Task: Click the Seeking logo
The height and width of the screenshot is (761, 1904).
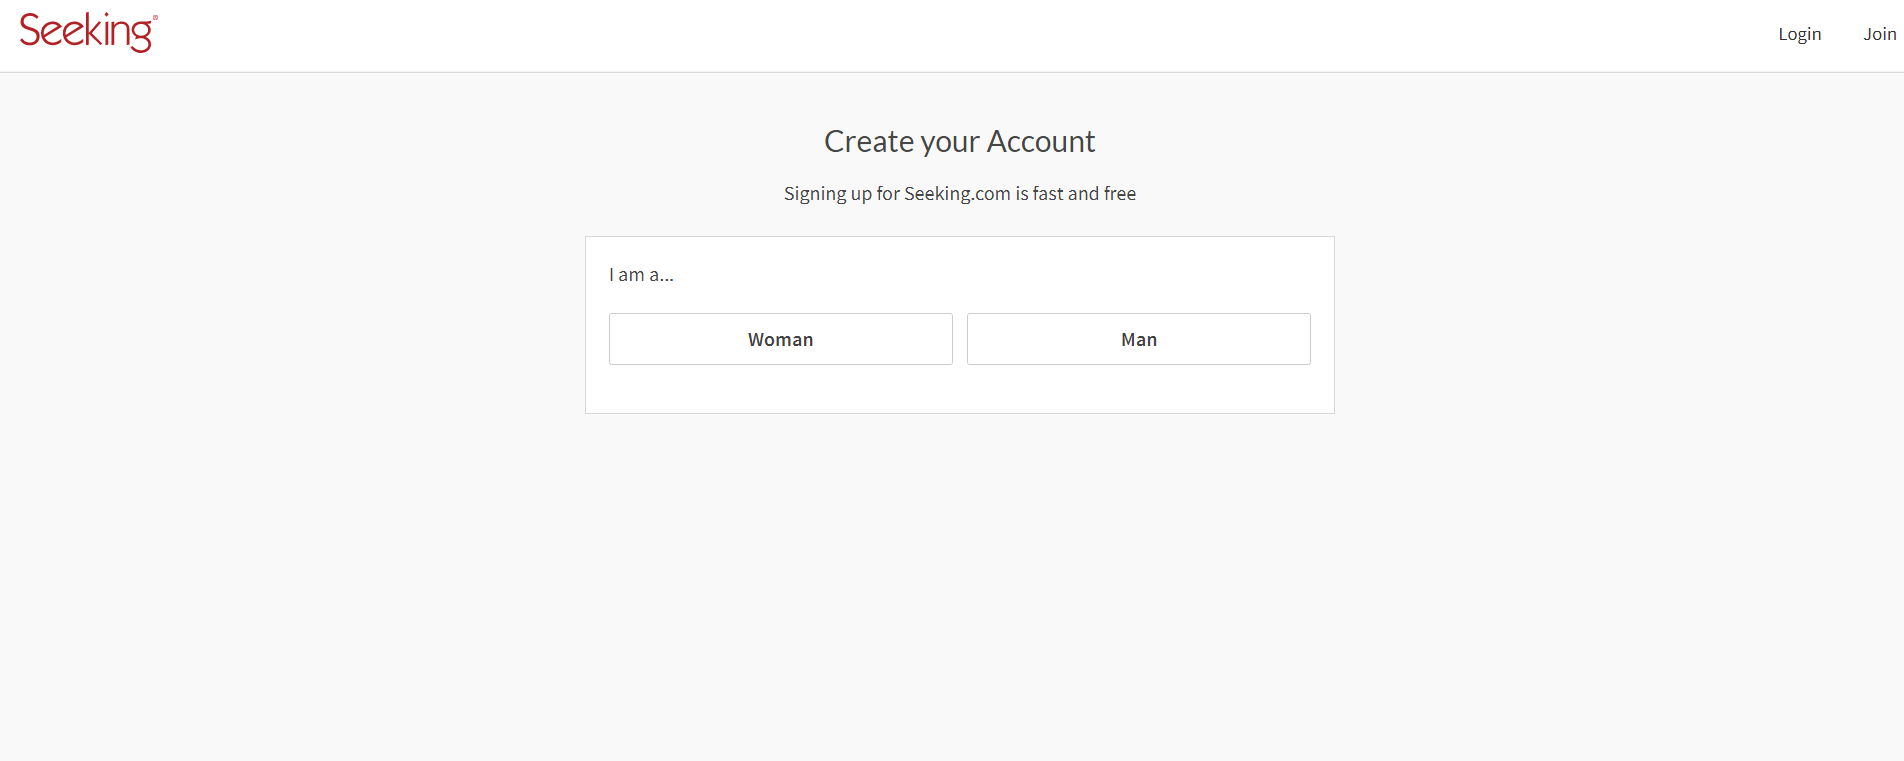Action: 88,32
